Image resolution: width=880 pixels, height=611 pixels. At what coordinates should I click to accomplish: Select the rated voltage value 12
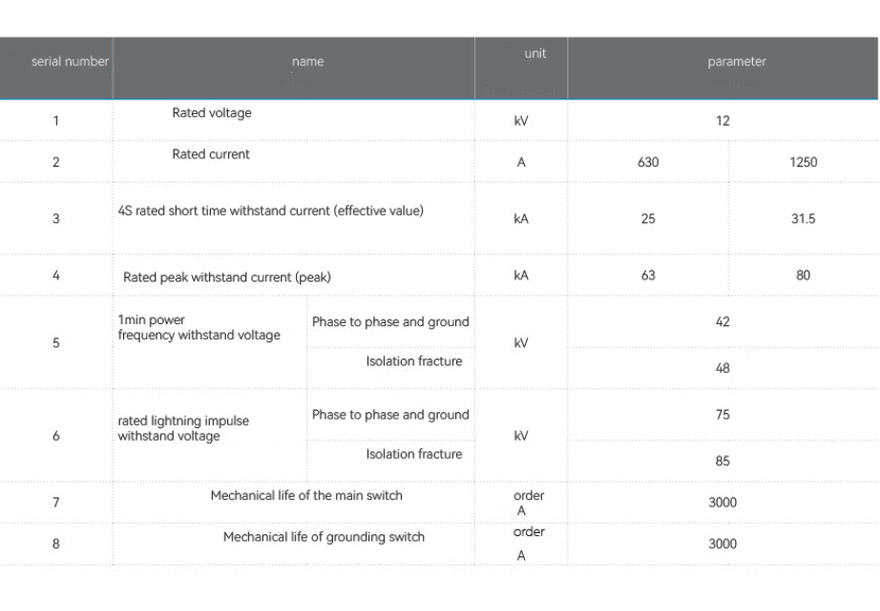[x=723, y=121]
